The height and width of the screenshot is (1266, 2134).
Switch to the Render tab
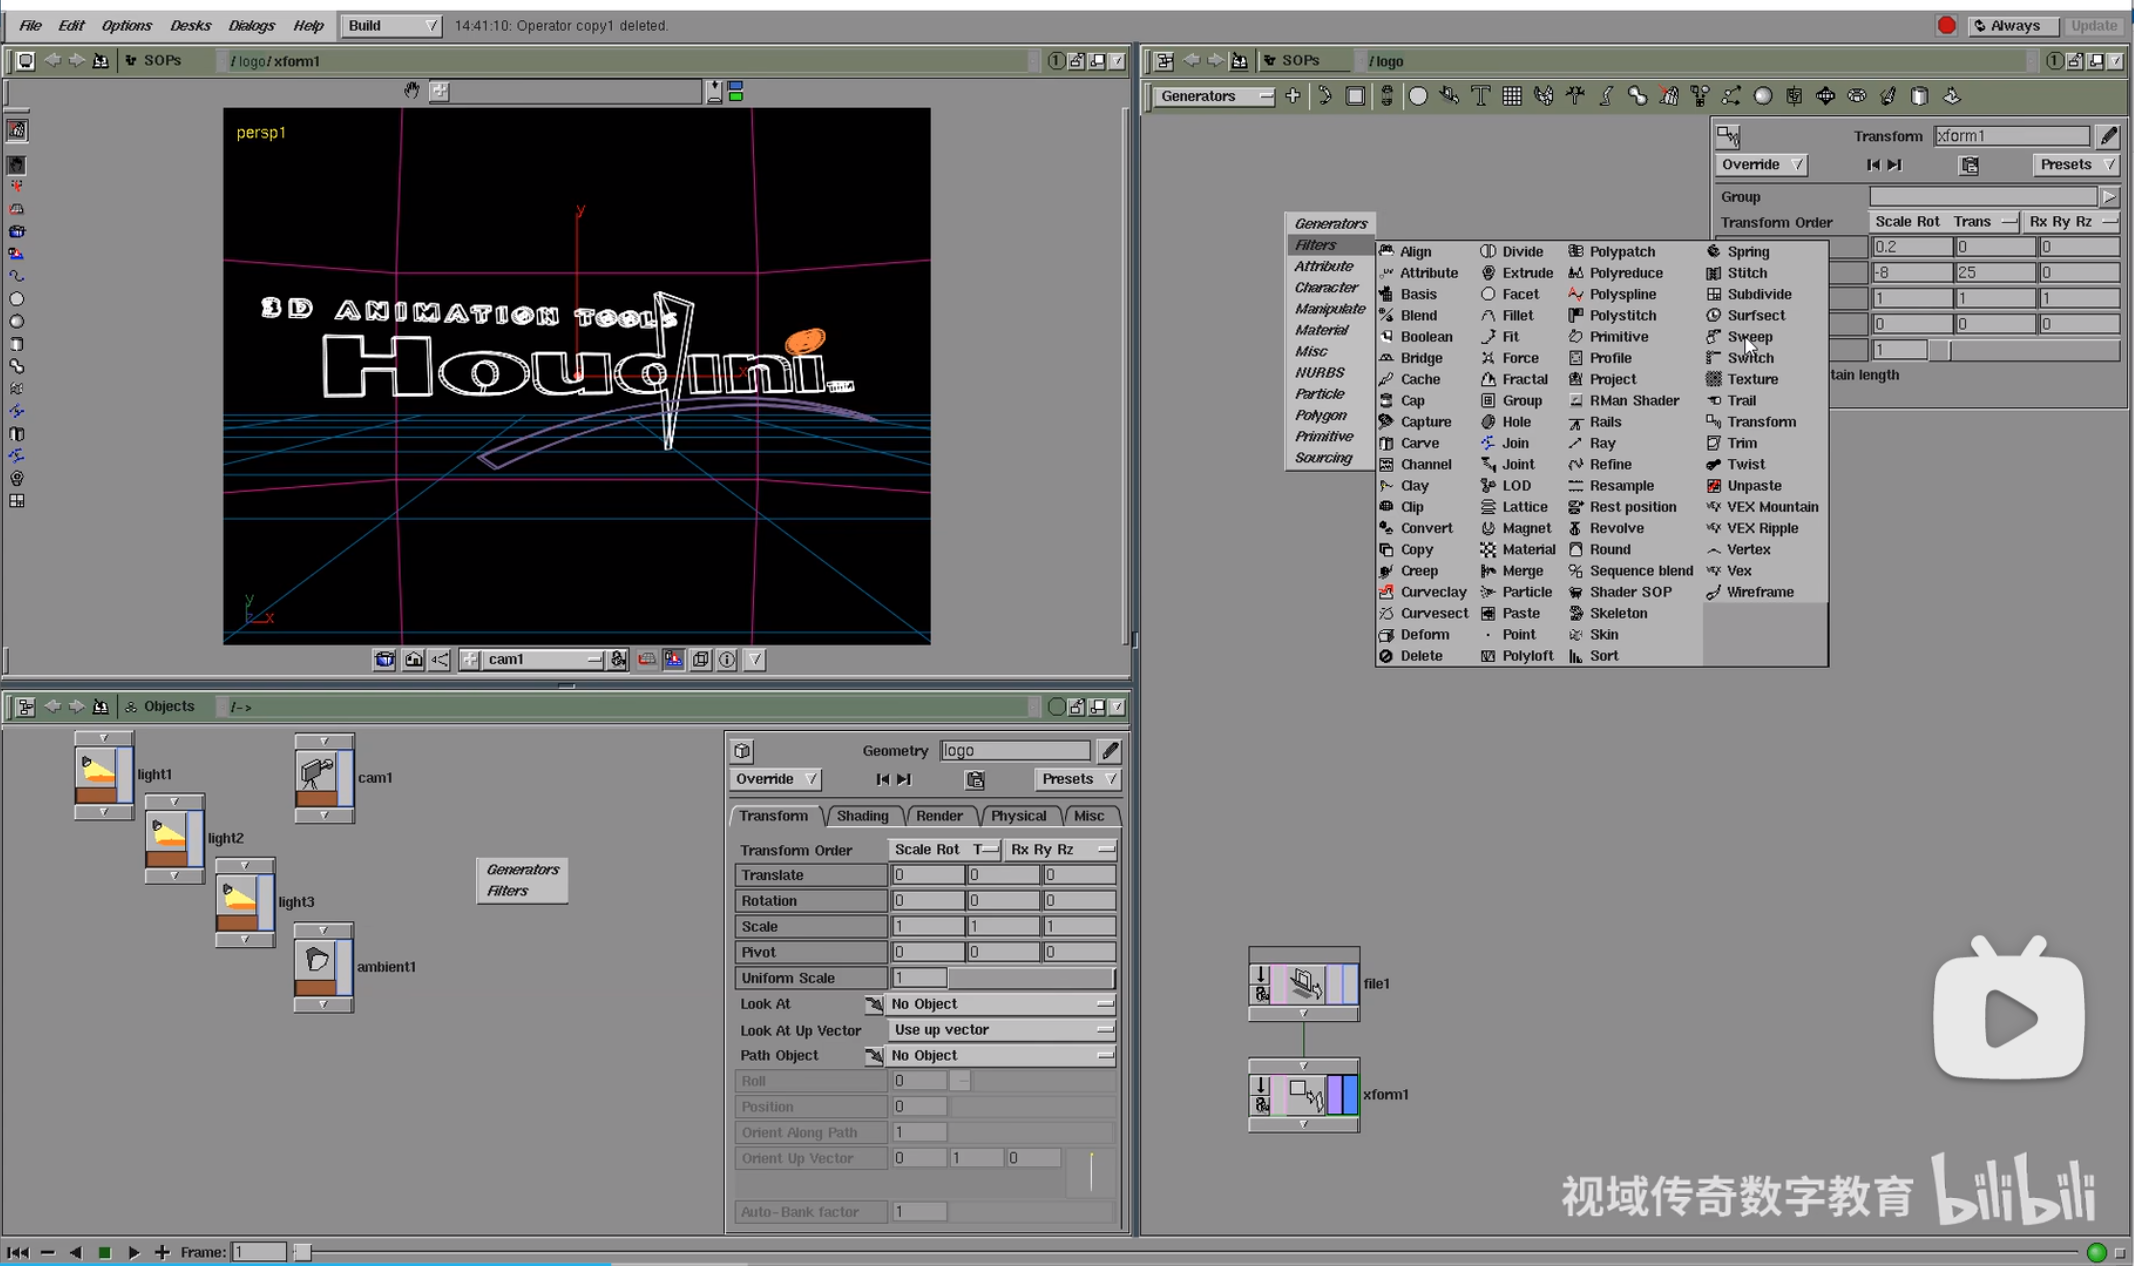939,816
